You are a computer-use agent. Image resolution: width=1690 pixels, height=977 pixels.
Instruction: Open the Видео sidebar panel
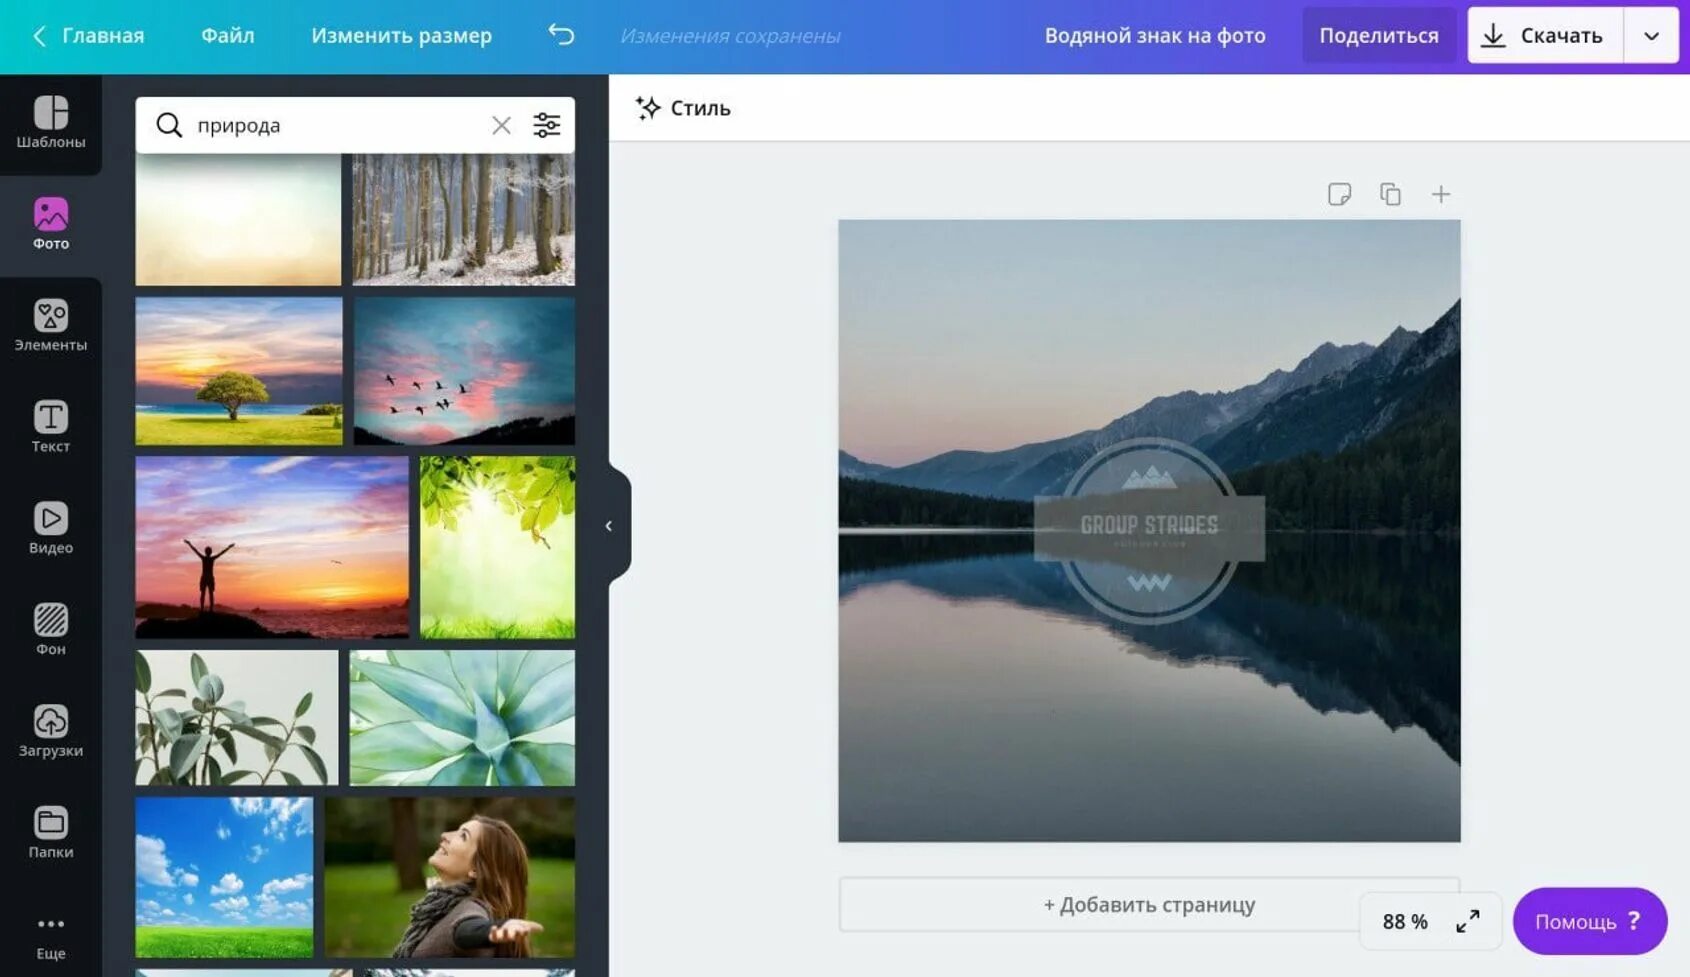click(50, 528)
